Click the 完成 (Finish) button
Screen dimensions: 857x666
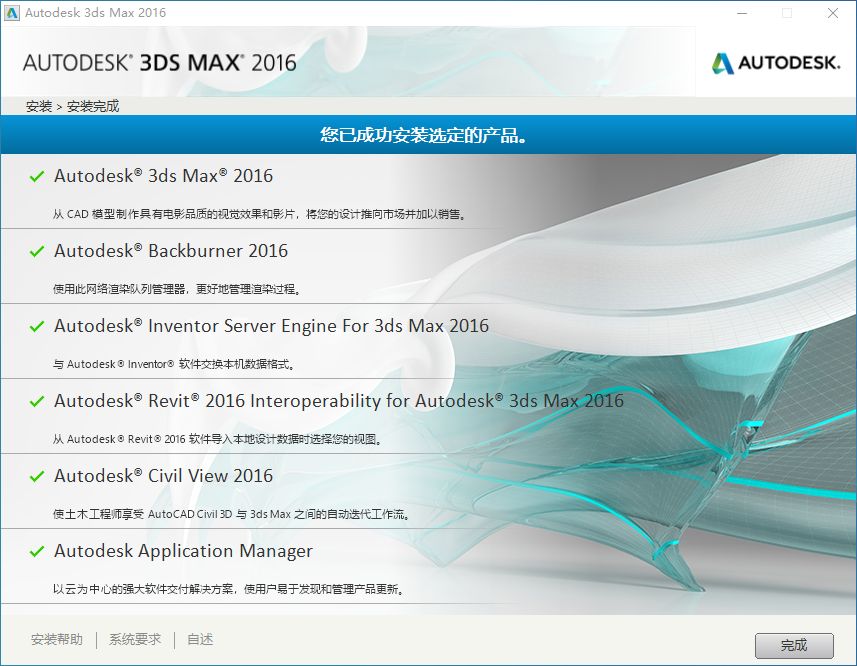(x=794, y=646)
